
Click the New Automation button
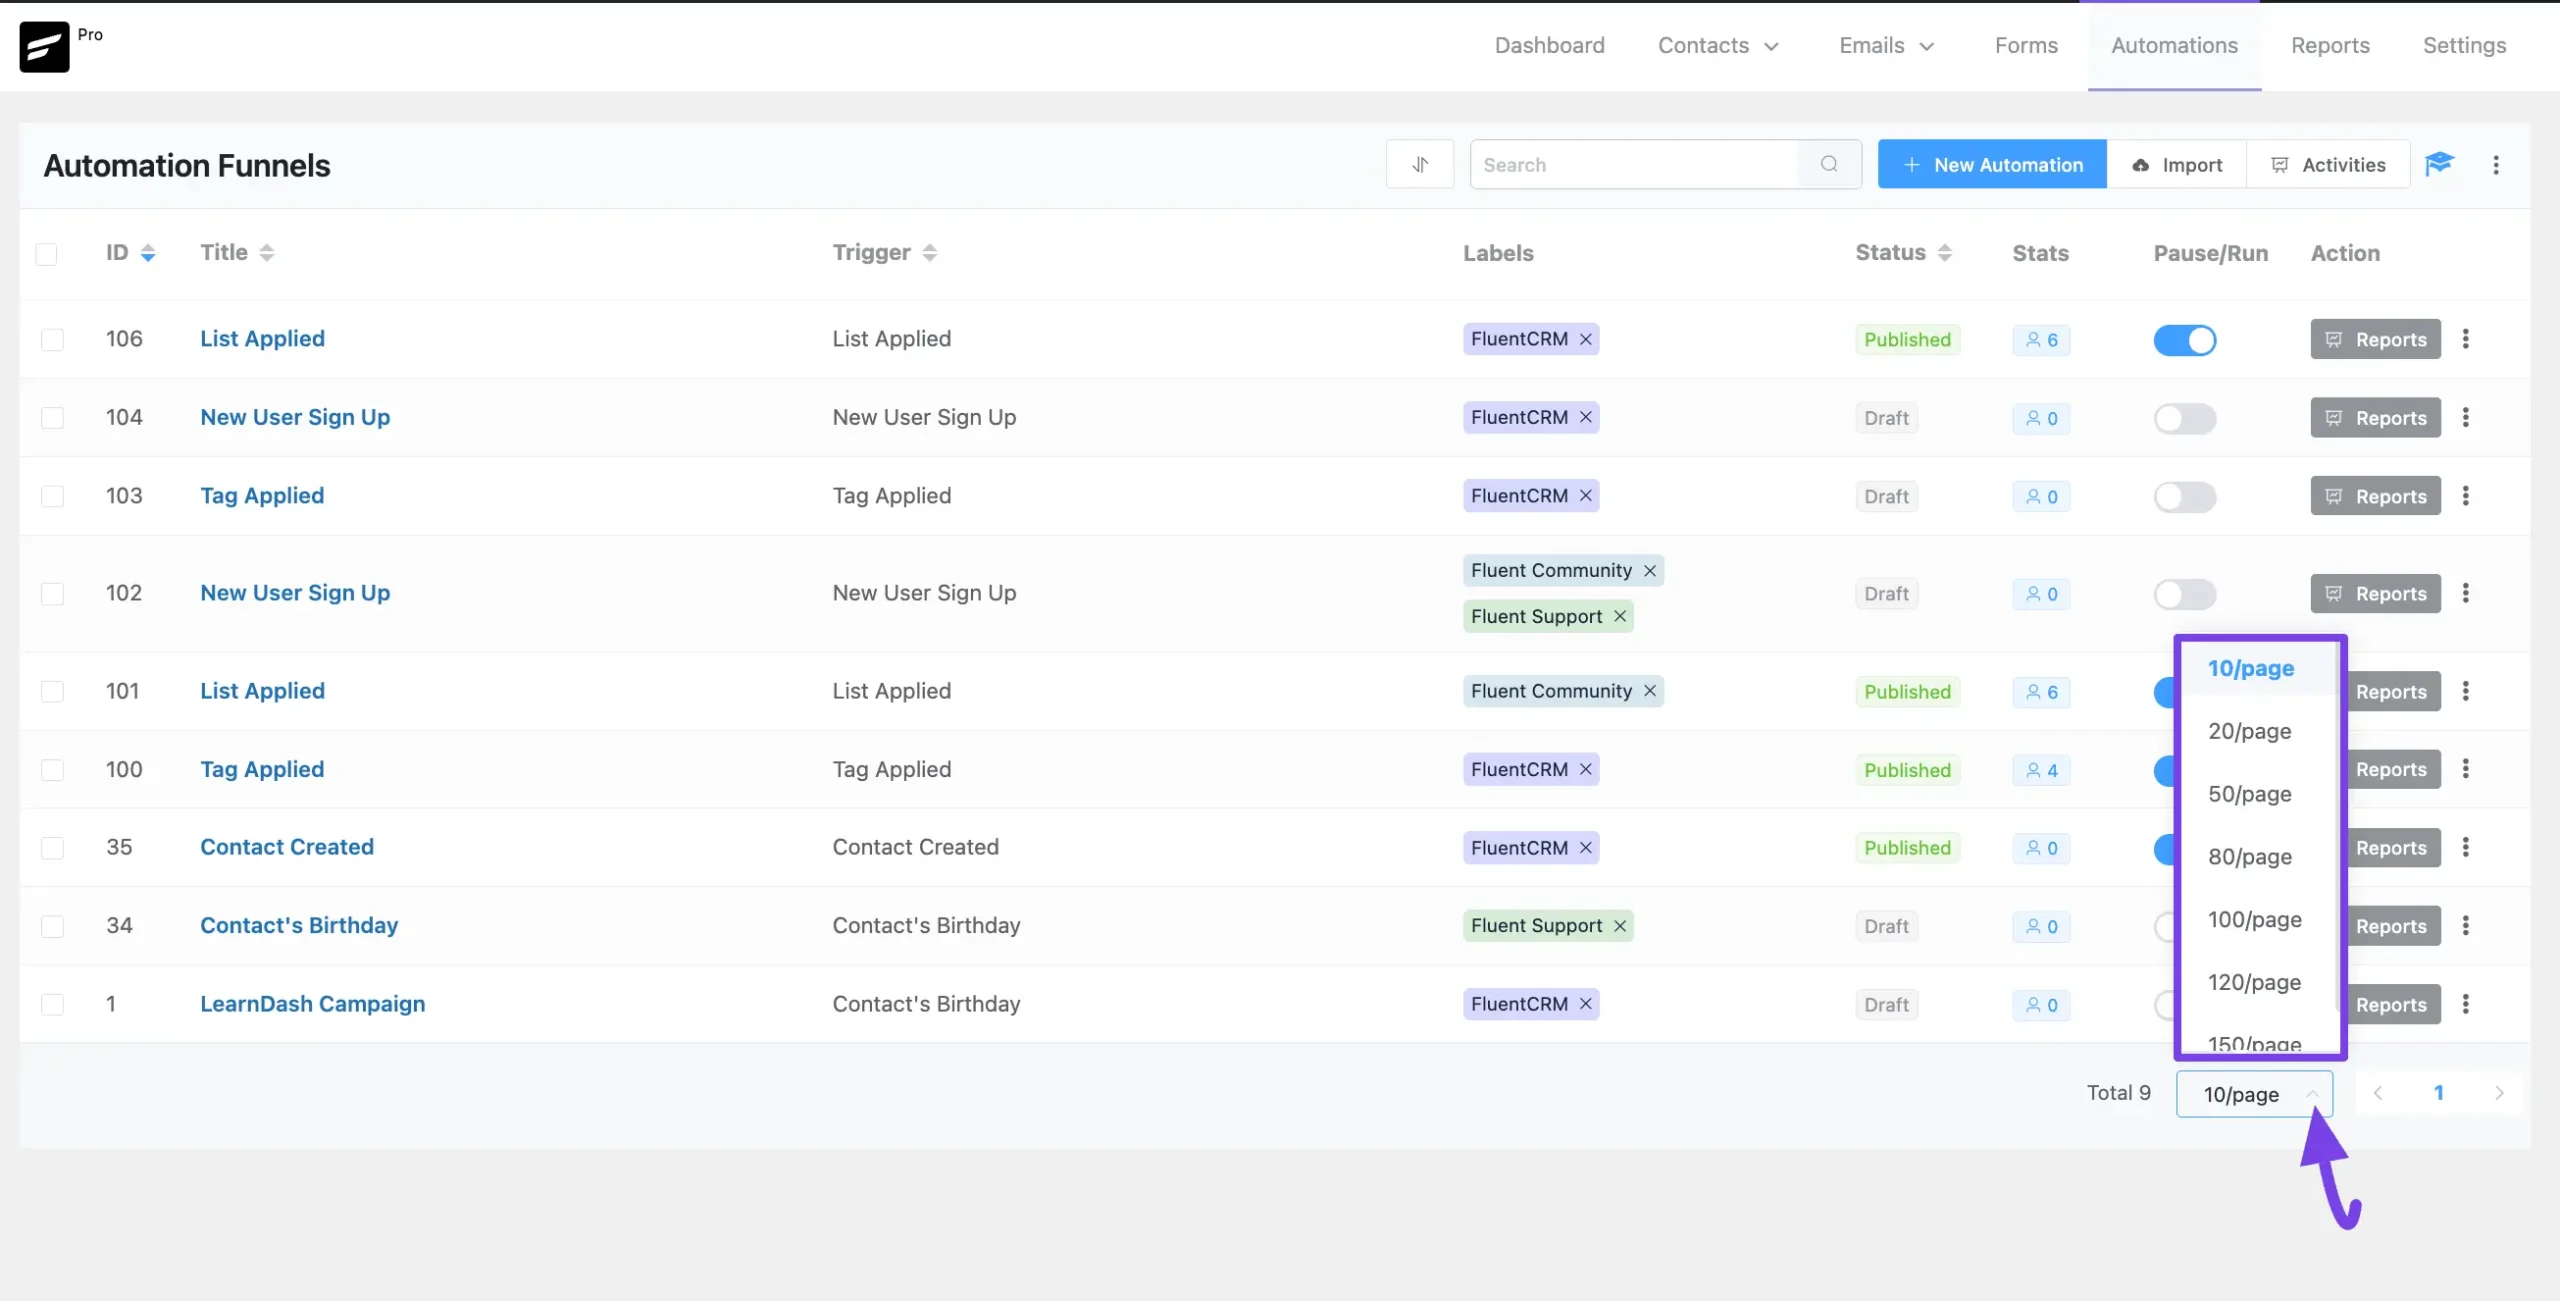point(1991,166)
